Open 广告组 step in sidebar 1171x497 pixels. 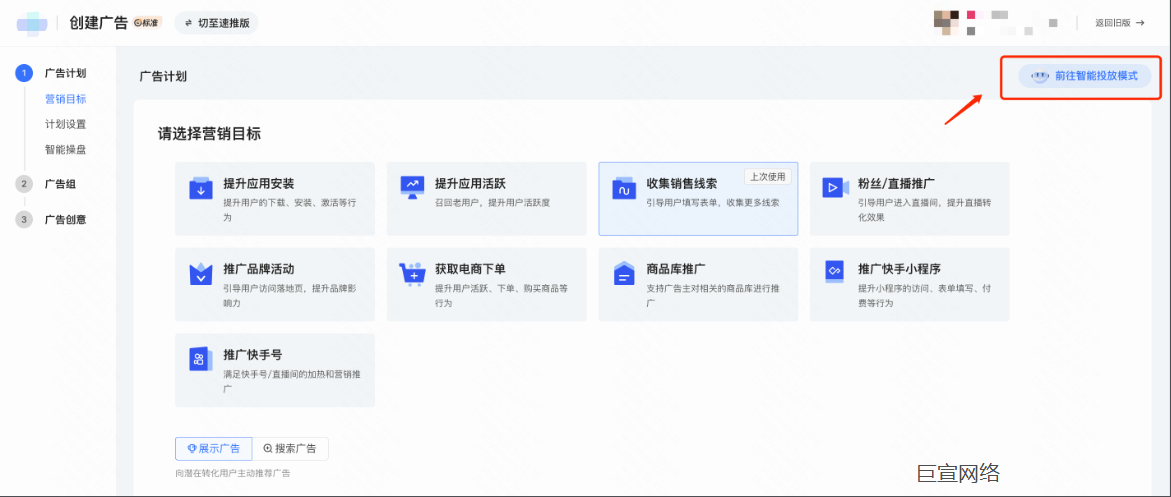[60, 185]
